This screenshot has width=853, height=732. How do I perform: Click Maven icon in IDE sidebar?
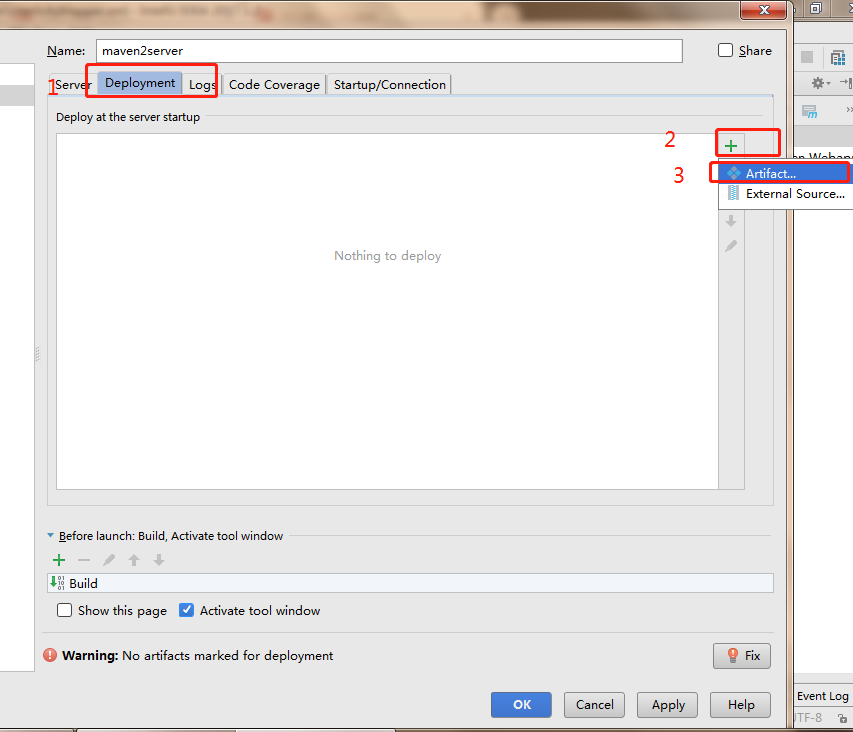[x=809, y=111]
